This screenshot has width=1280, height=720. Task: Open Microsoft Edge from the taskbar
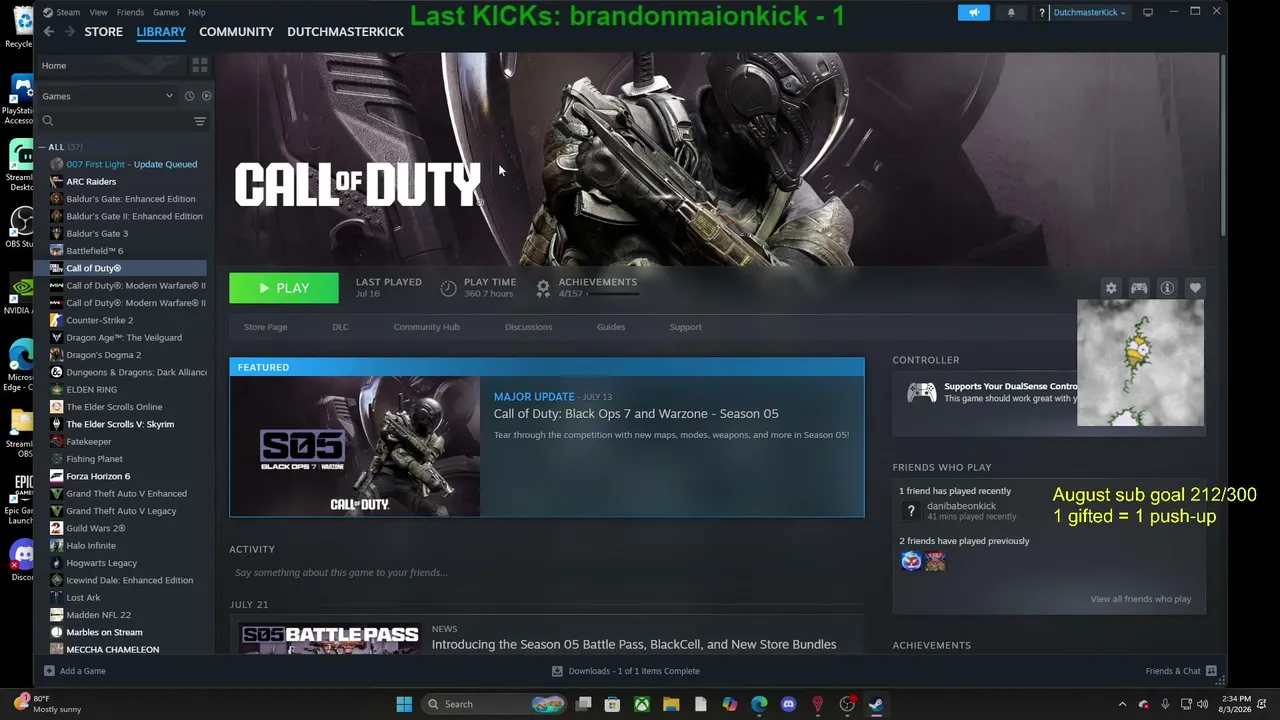tap(759, 704)
